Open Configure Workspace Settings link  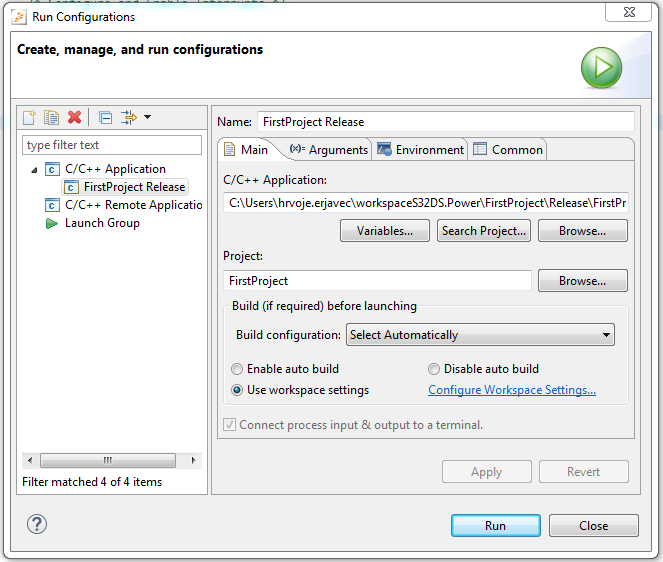512,390
